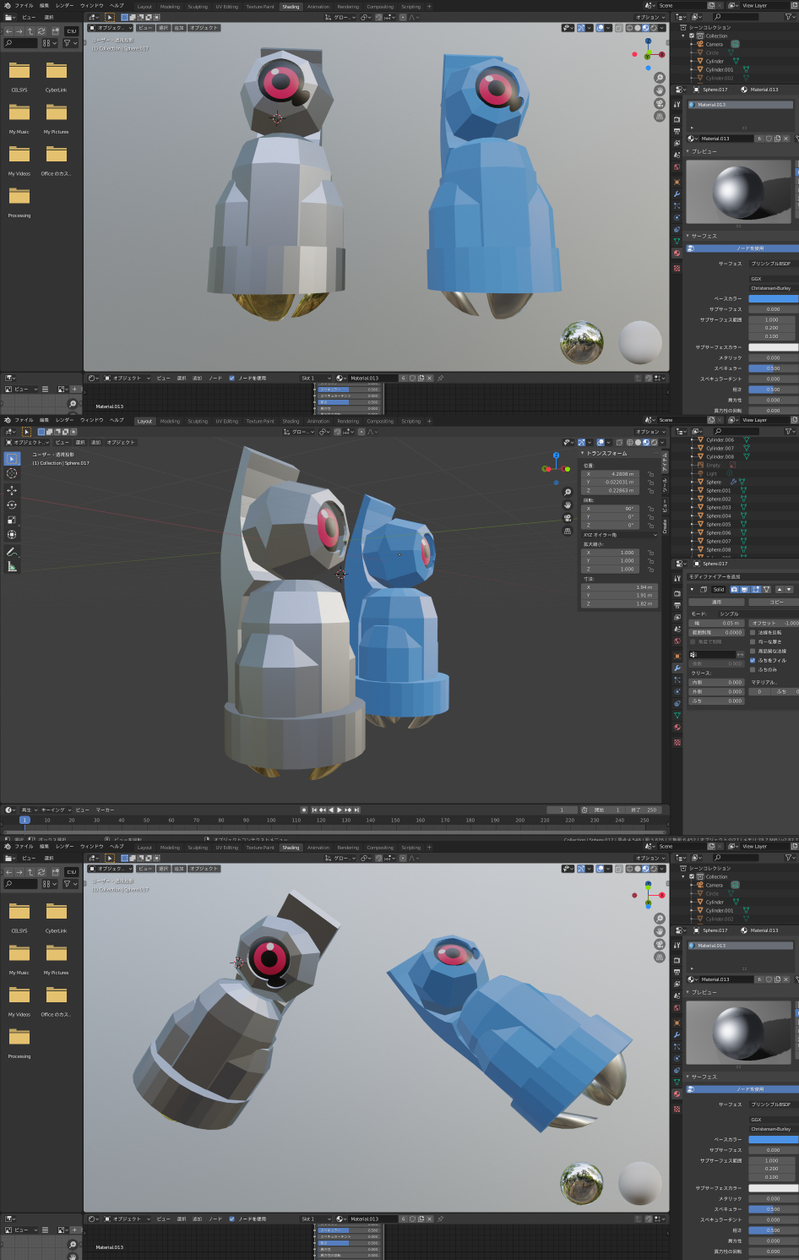Enable the 高品質な法線 checkbox in the Solid modifier

coord(752,651)
